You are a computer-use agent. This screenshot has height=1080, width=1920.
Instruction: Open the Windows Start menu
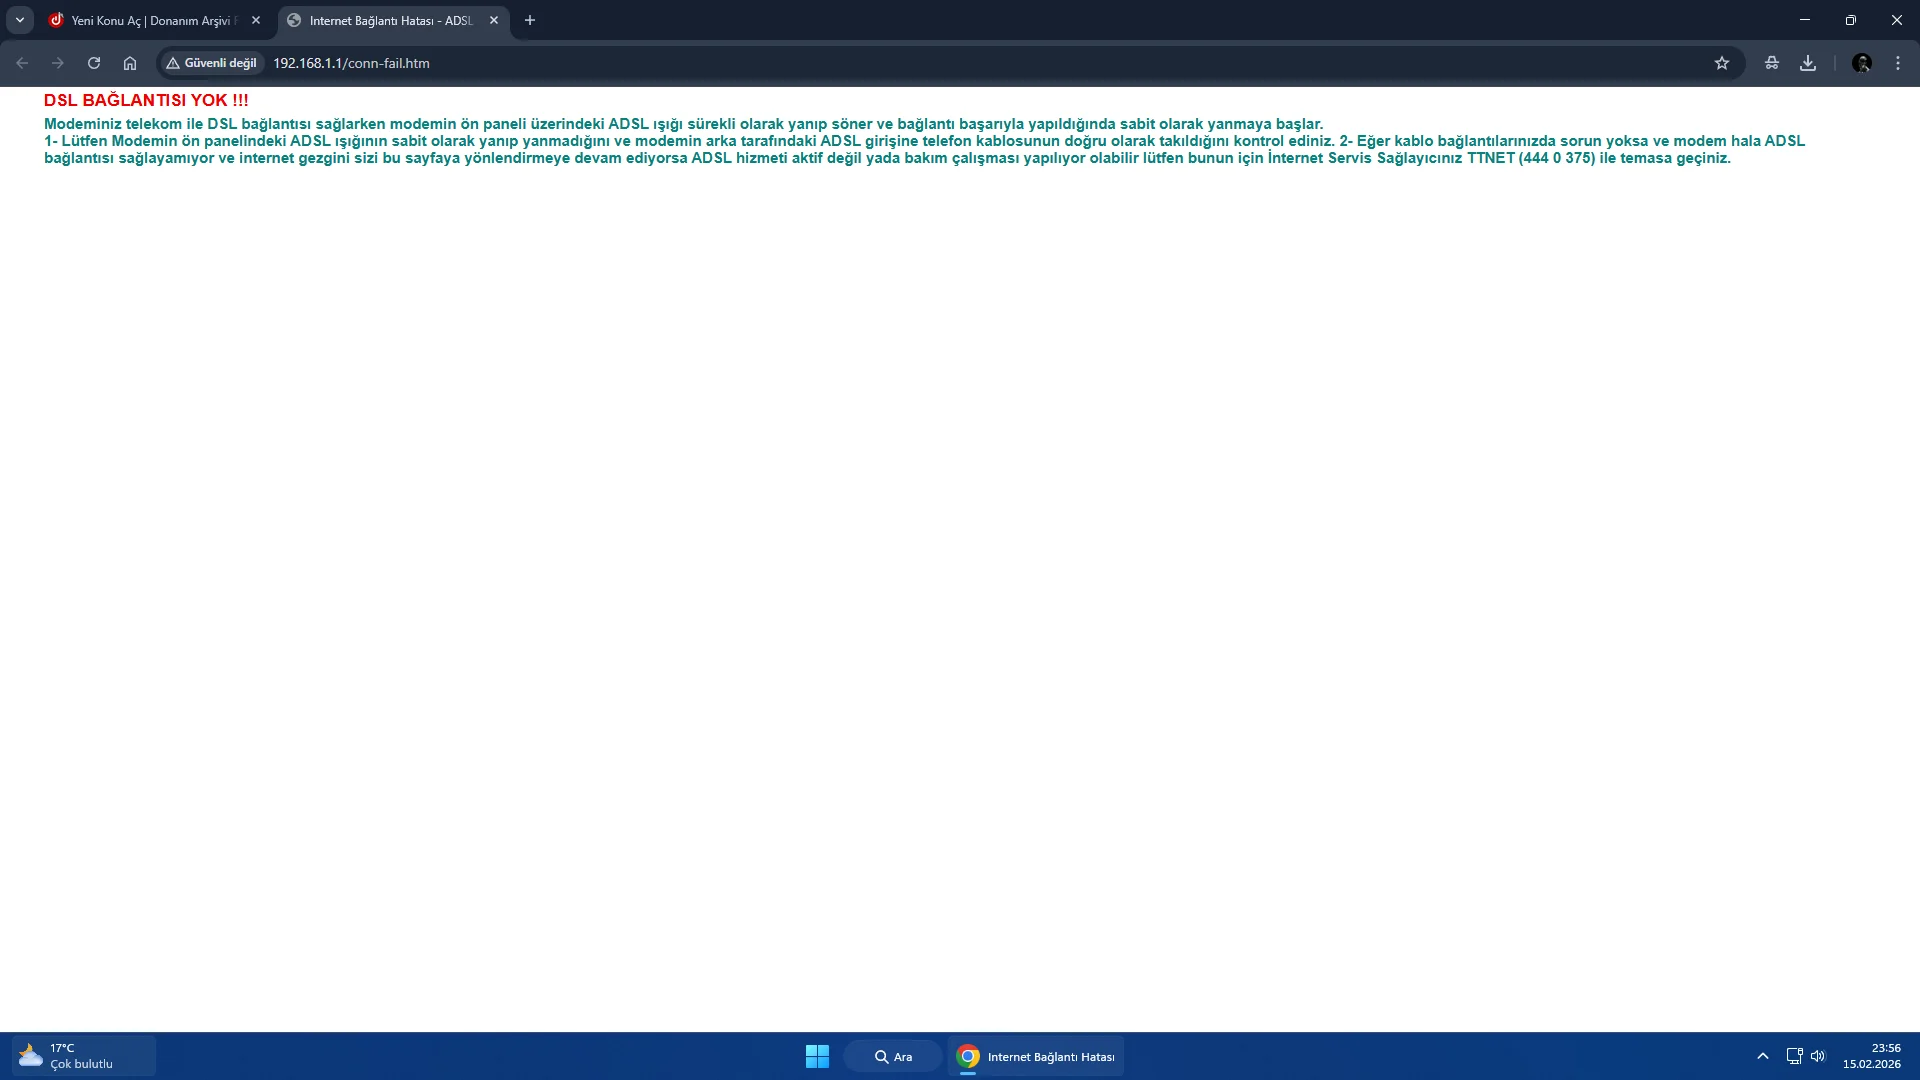click(x=817, y=1056)
